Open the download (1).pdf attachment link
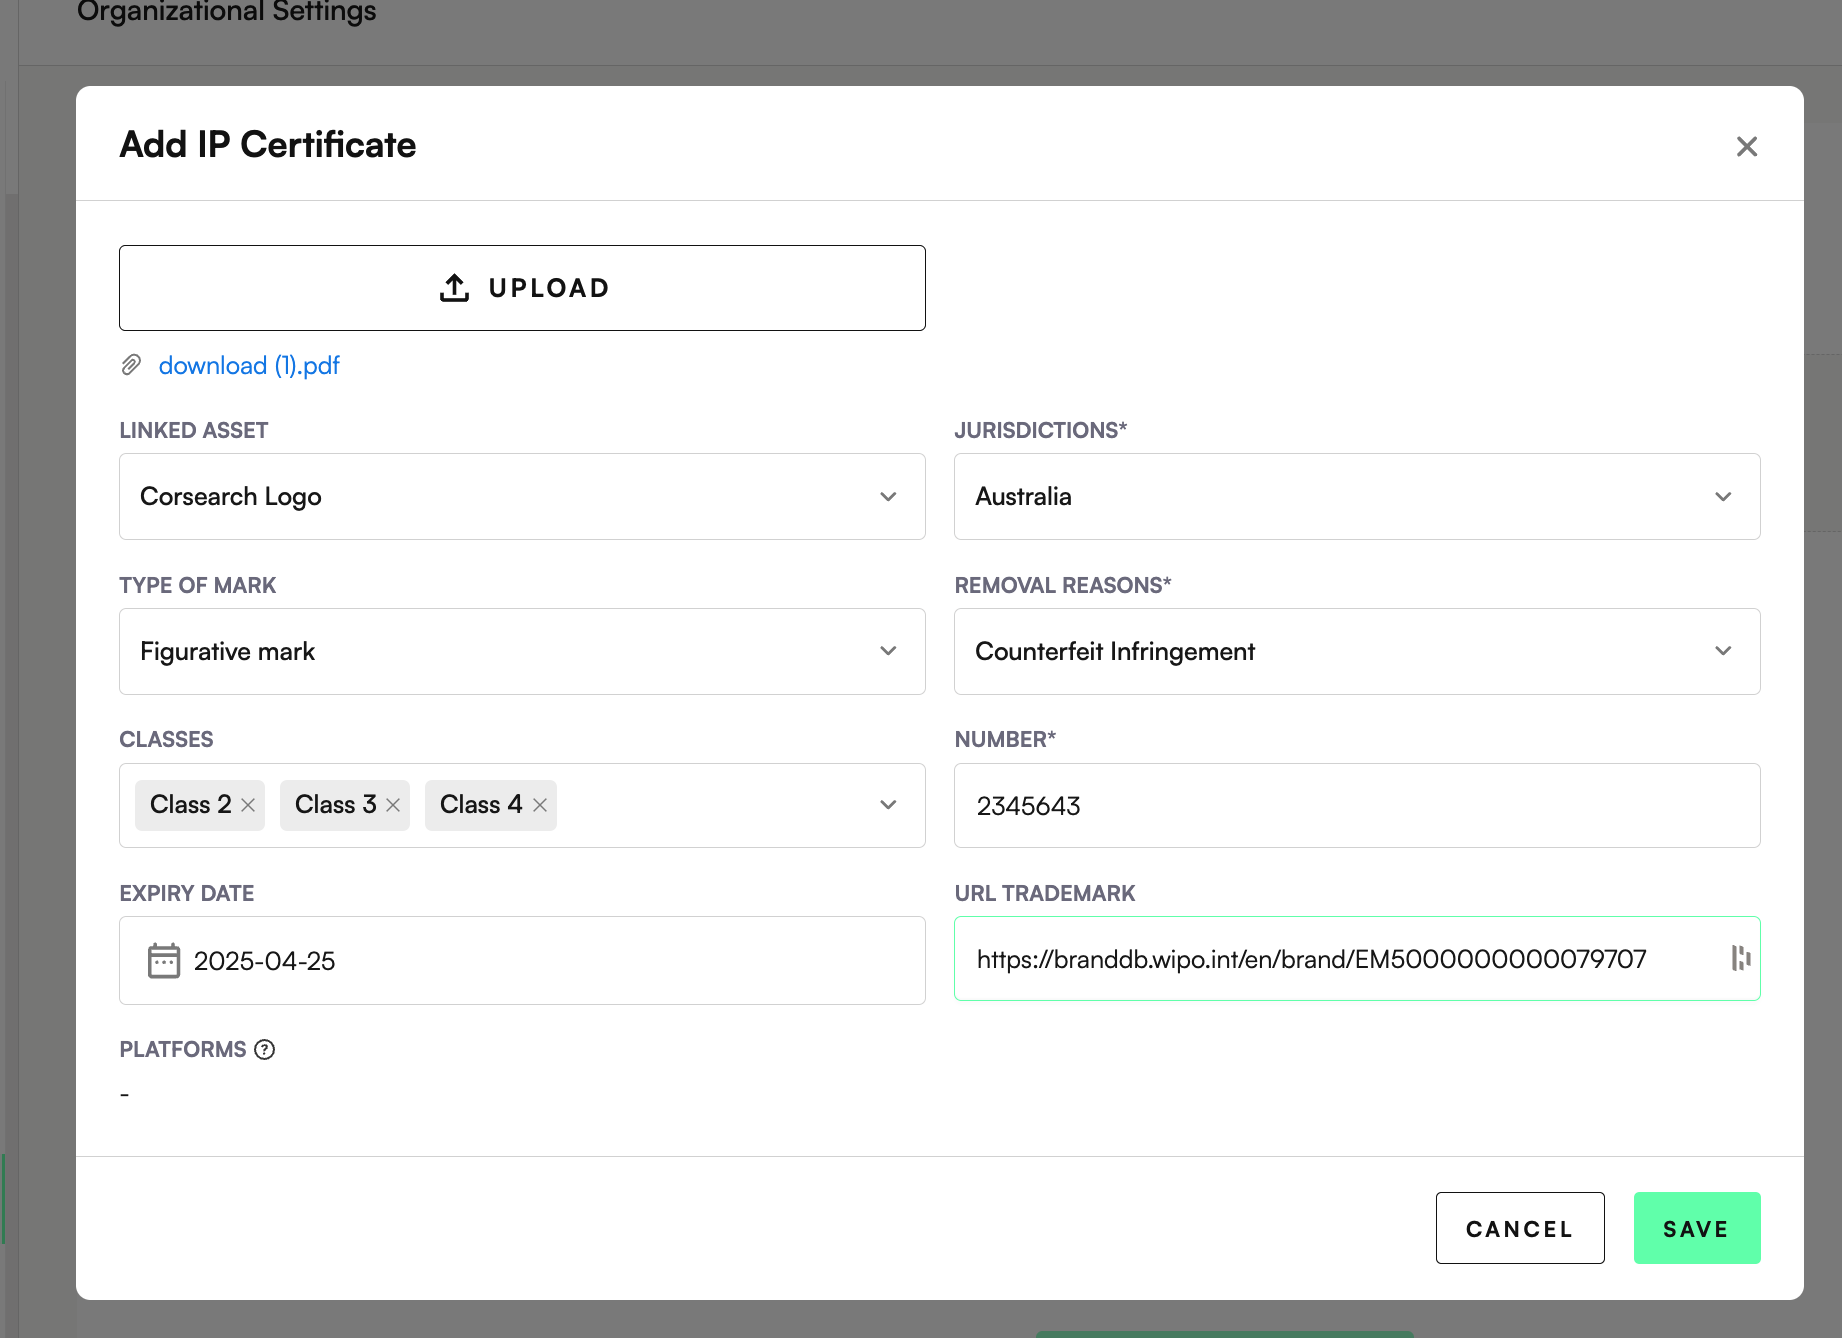The width and height of the screenshot is (1842, 1338). point(249,366)
